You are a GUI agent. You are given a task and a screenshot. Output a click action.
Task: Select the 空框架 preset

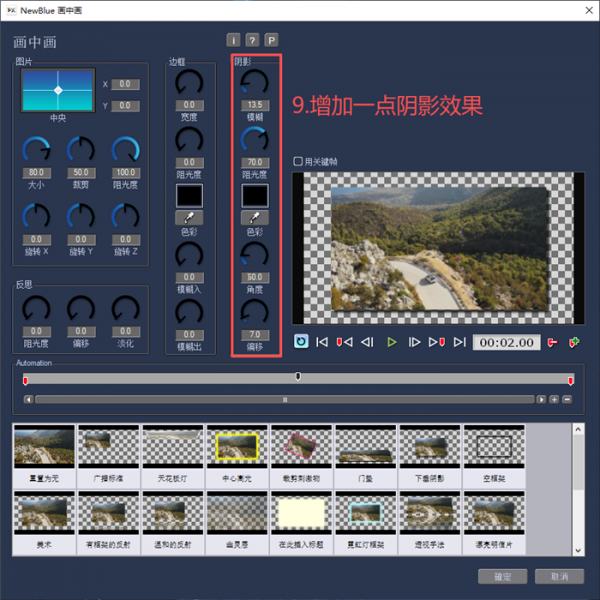pyautogui.click(x=494, y=456)
